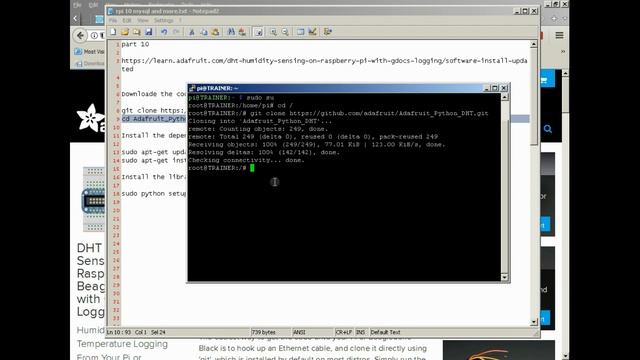Click the Notepad2 vertical scrollbar thumb
640x360 pixels.
pyautogui.click(x=534, y=97)
